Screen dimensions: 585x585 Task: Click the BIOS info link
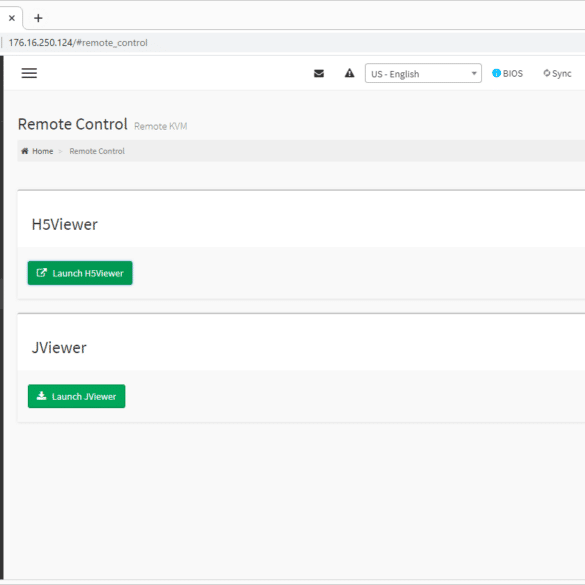click(507, 73)
